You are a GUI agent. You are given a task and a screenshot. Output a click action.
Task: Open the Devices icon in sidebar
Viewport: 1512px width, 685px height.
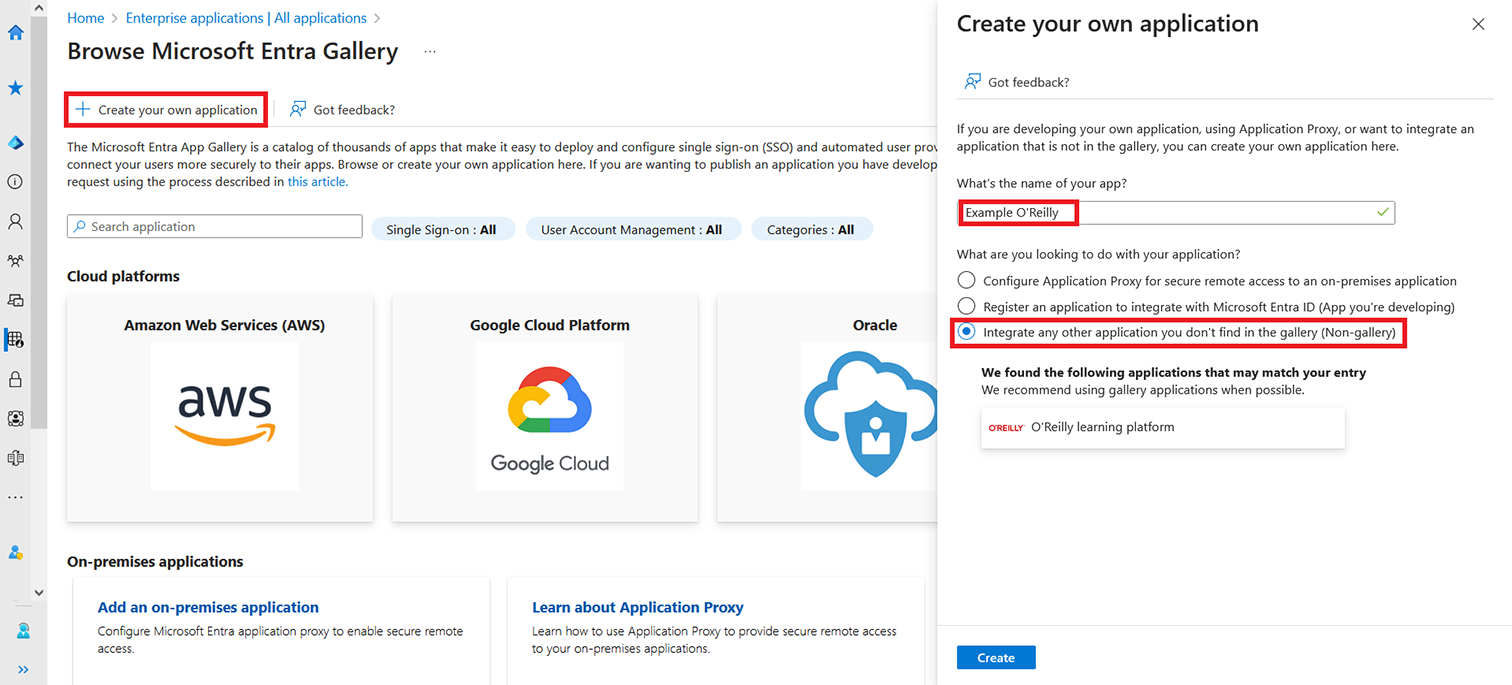pos(16,300)
